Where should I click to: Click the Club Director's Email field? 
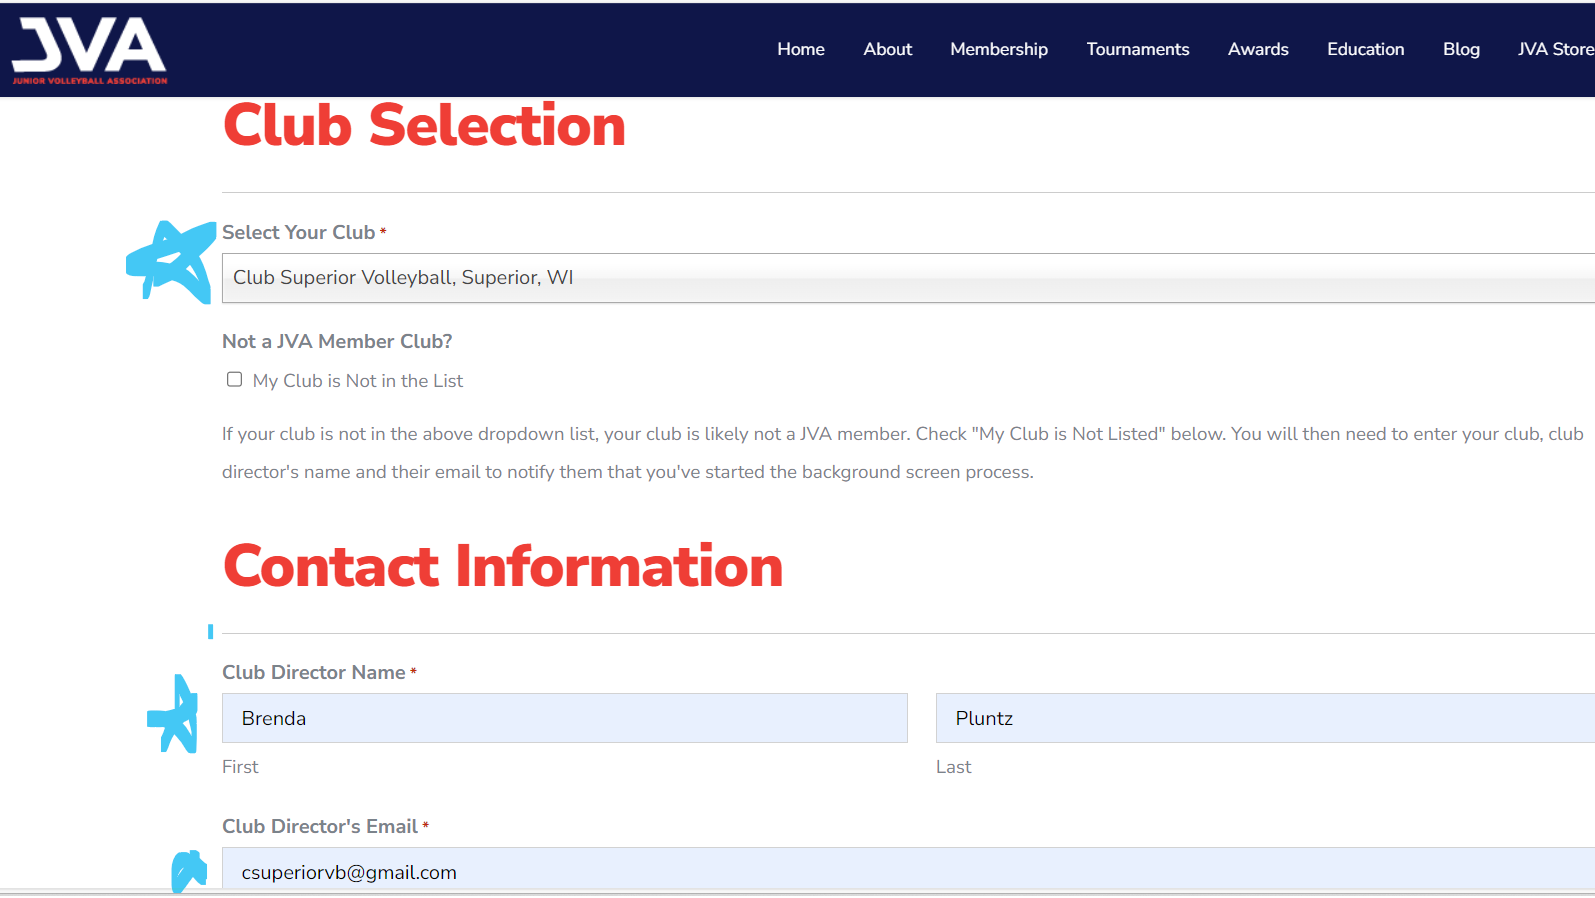tap(908, 870)
